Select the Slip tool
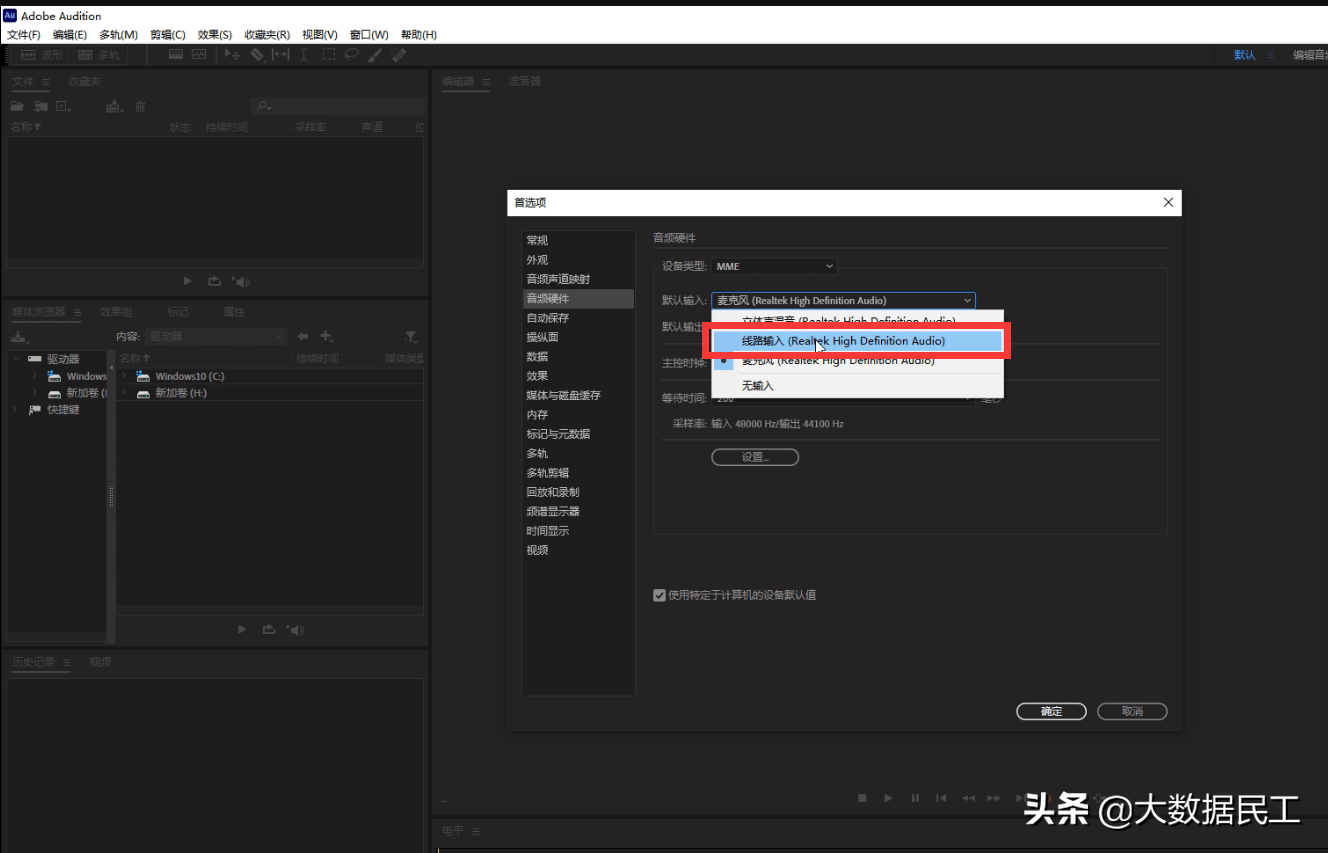Image resolution: width=1328 pixels, height=853 pixels. click(281, 55)
